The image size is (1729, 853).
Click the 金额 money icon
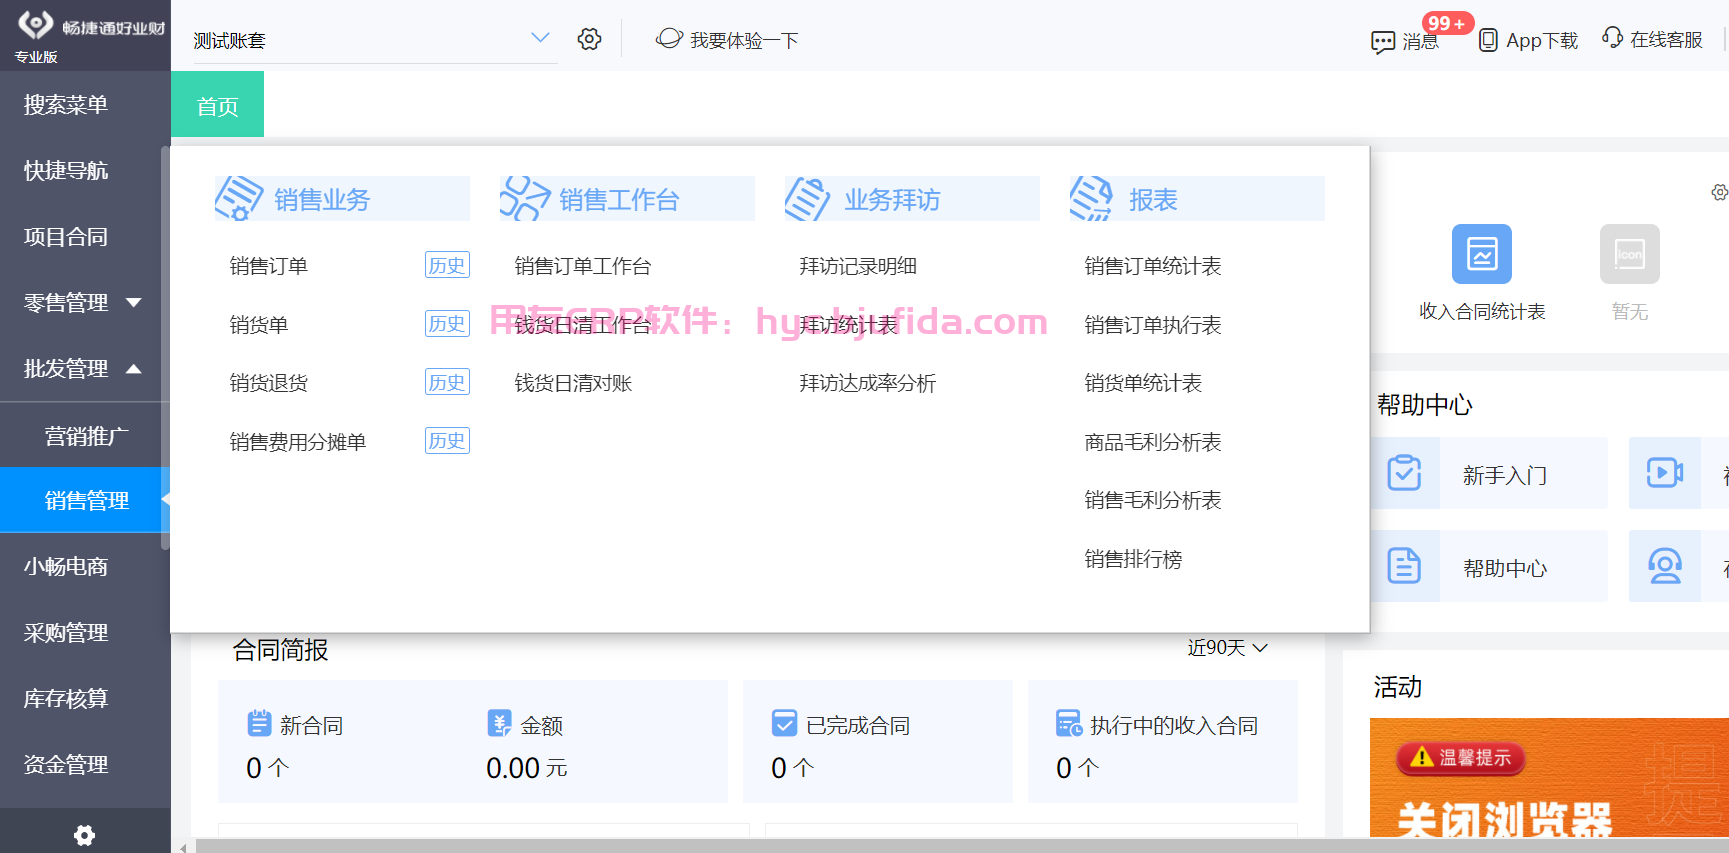[x=499, y=723]
